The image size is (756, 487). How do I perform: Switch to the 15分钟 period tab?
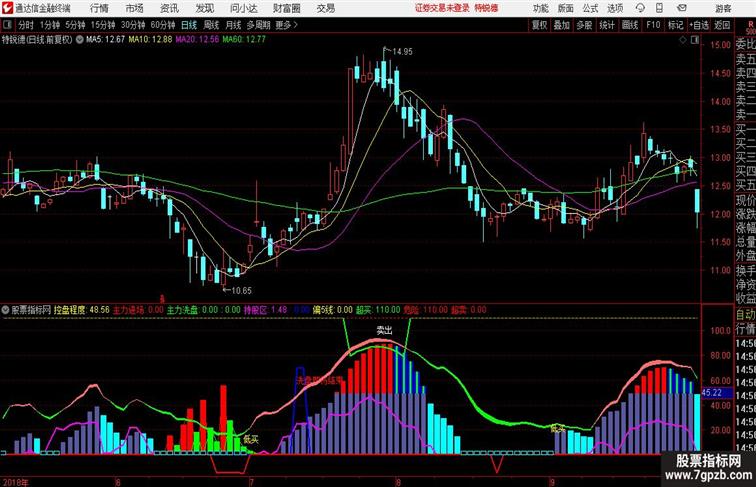point(103,25)
